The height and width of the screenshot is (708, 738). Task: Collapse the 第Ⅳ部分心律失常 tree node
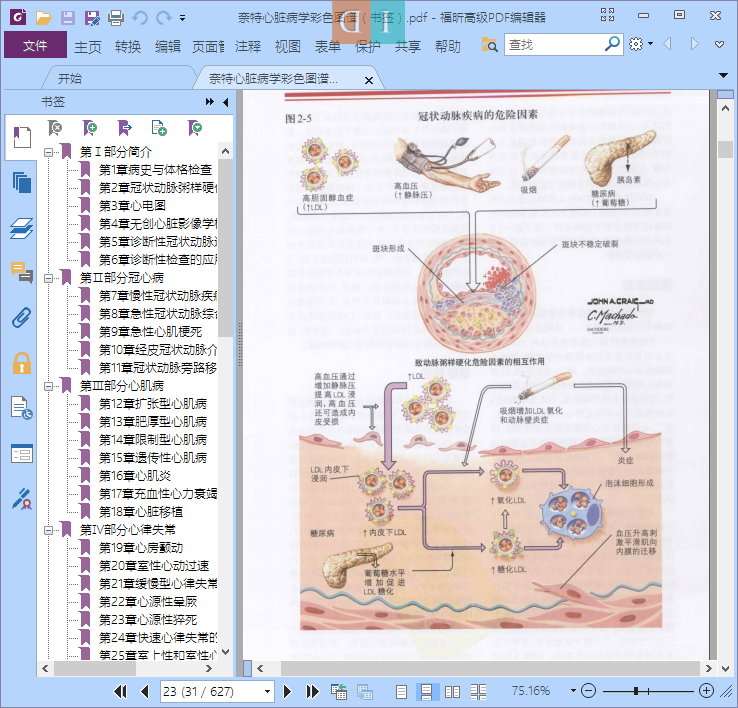click(48, 530)
